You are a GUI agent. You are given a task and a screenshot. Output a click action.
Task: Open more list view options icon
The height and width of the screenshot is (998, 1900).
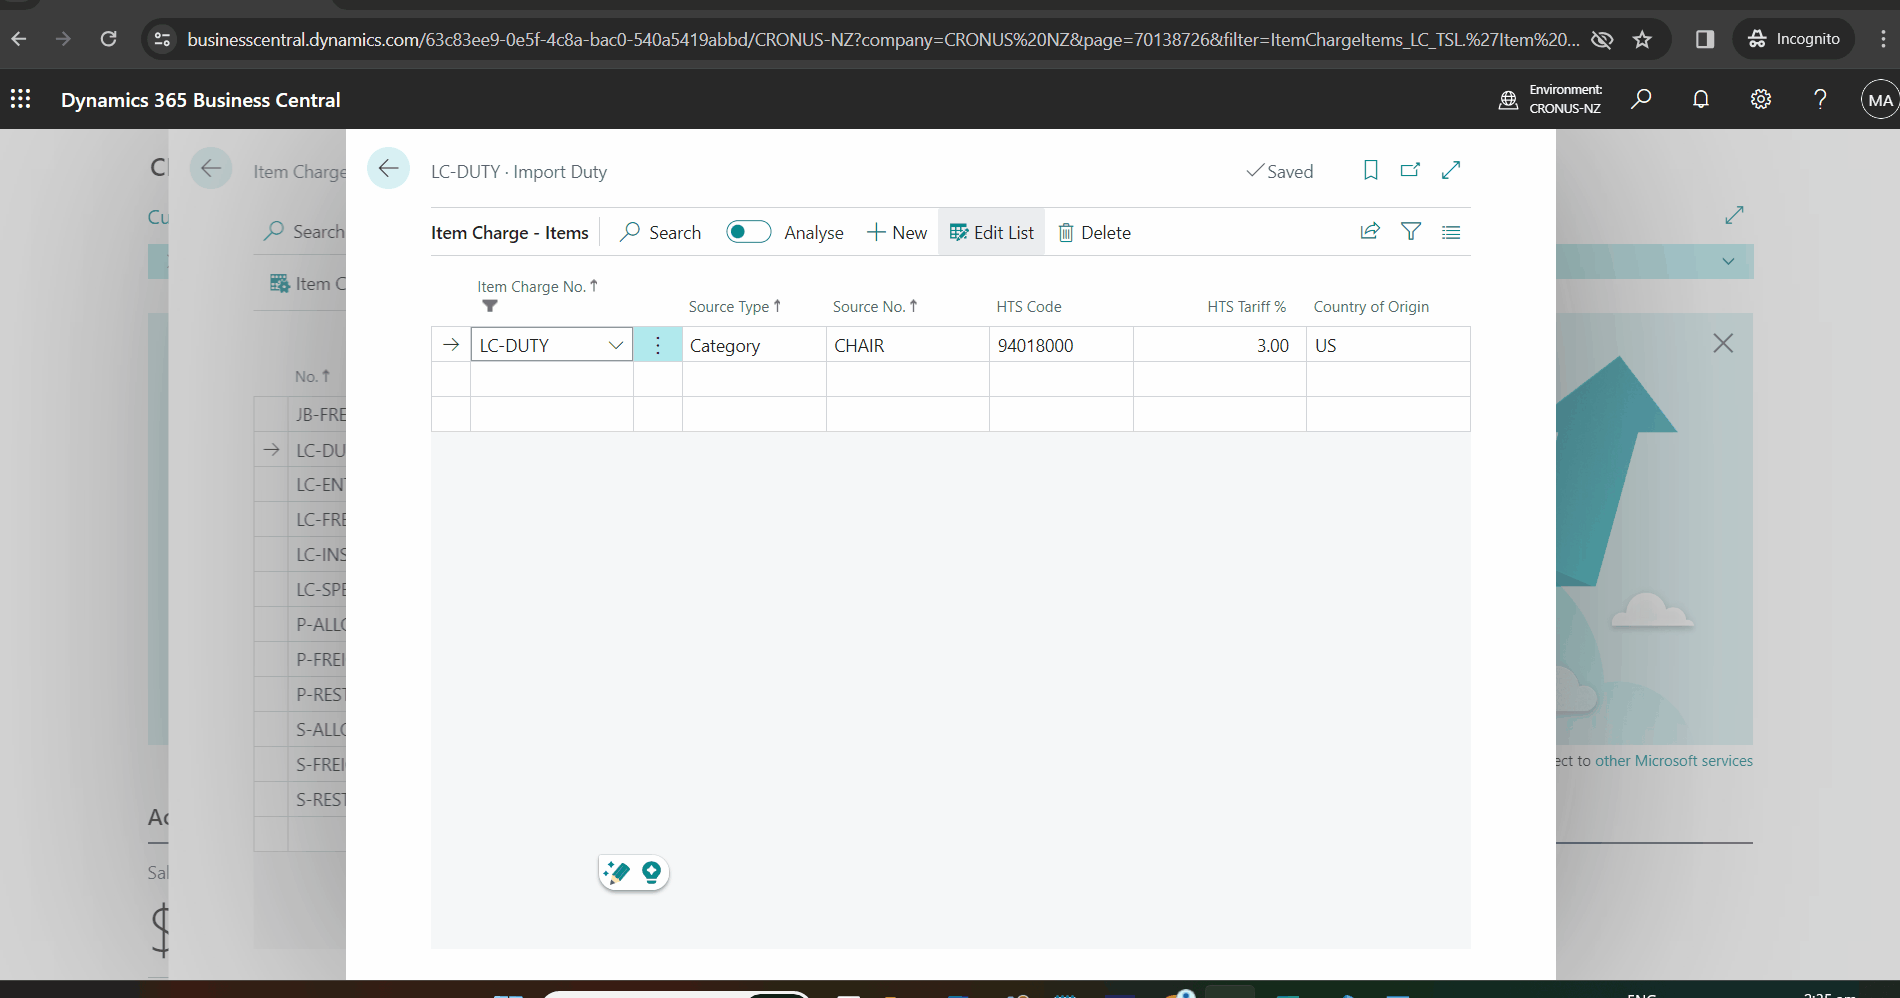pos(1451,231)
